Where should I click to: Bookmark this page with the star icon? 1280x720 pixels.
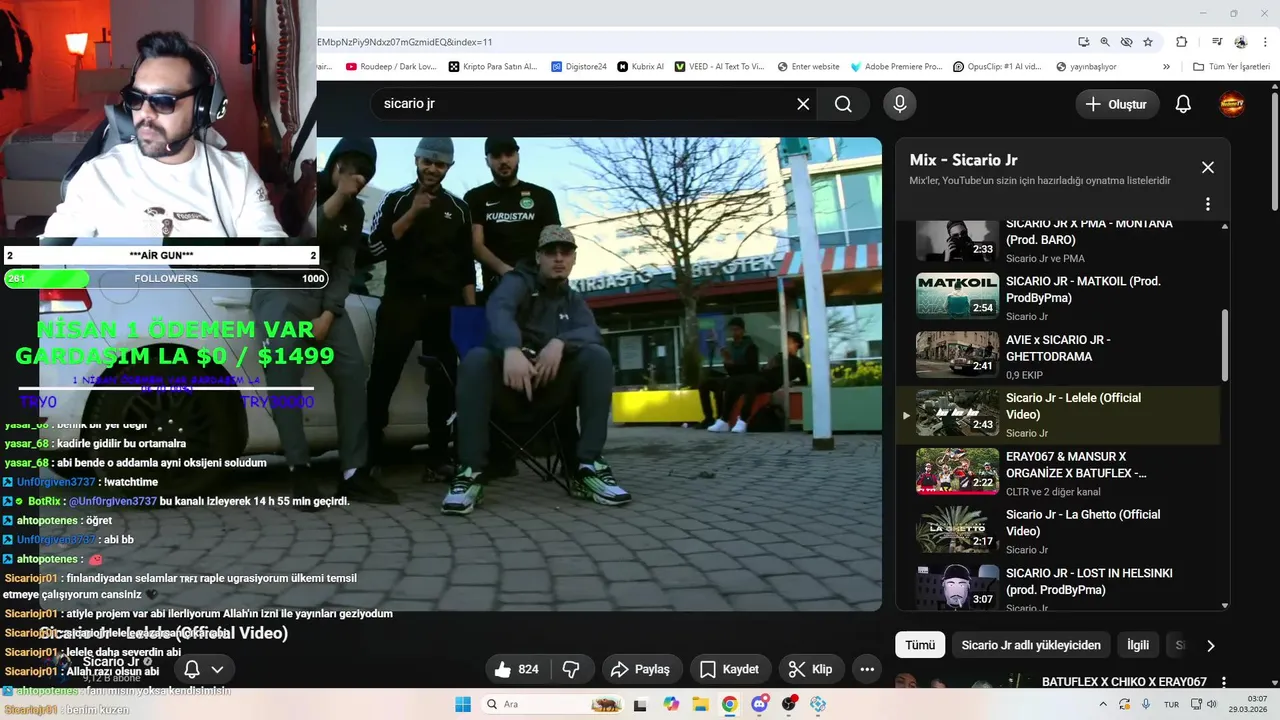point(1148,42)
